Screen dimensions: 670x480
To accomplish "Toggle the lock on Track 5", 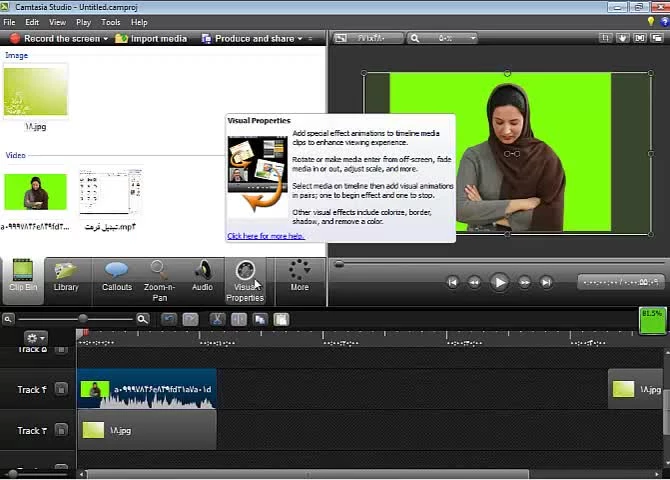I will coord(61,349).
